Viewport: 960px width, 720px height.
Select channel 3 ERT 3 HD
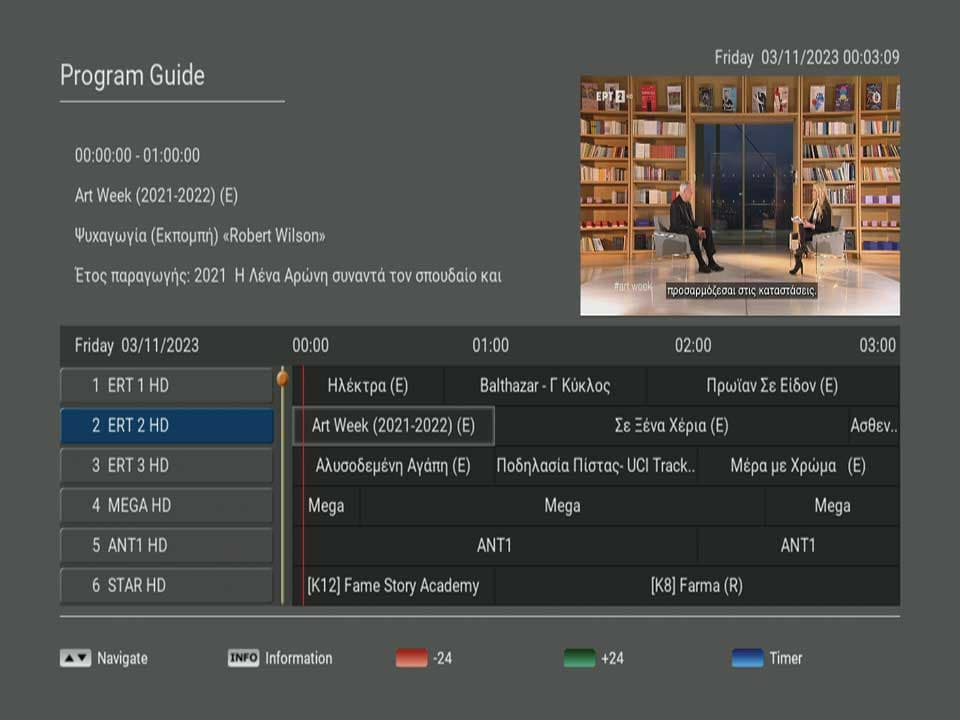tap(166, 465)
